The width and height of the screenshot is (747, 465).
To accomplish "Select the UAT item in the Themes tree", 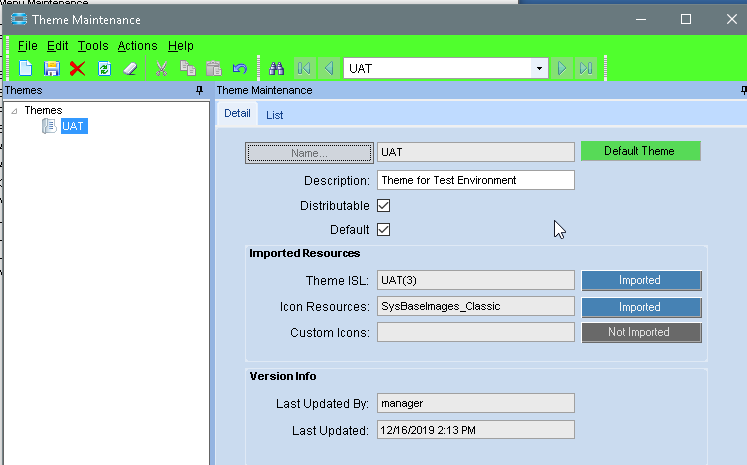I will pos(74,126).
